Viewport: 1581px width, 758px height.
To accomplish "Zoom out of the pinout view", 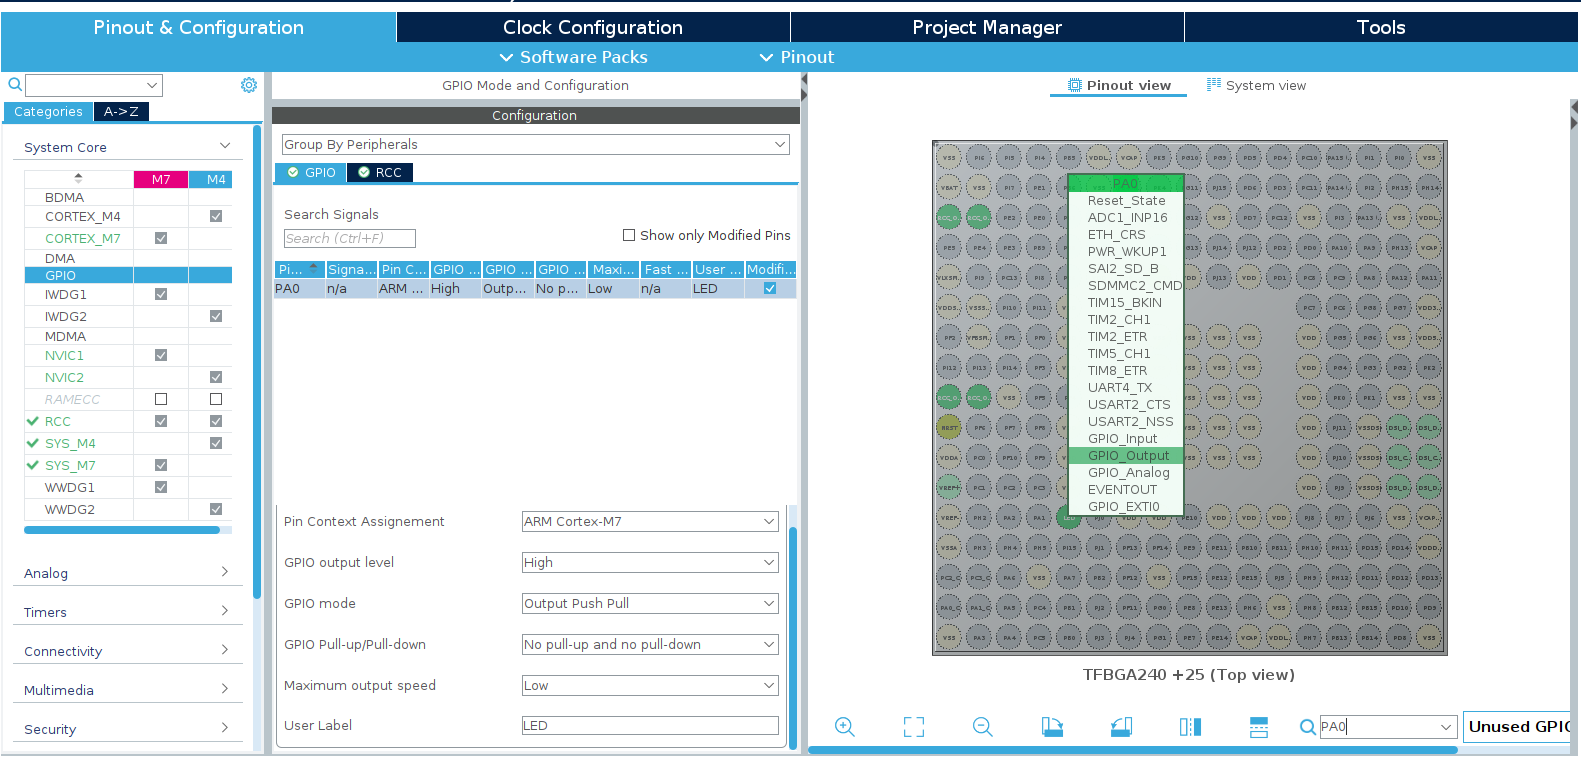I will coord(983,727).
